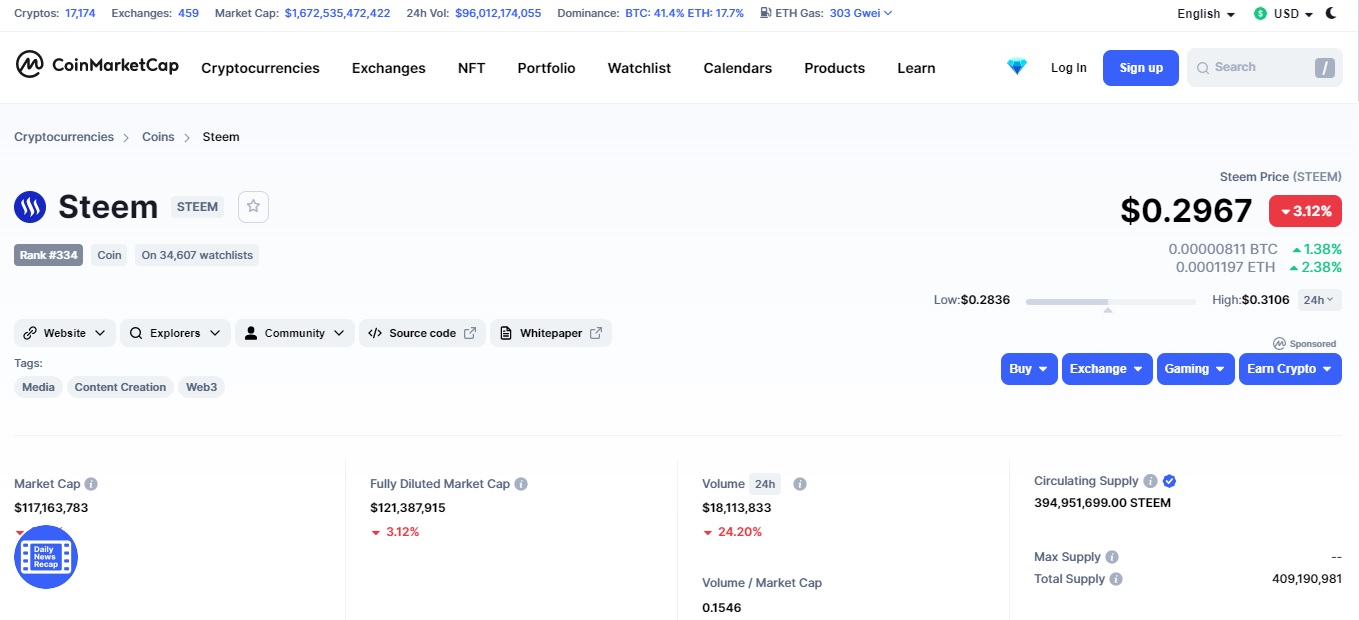Image resolution: width=1359 pixels, height=620 pixels.
Task: Open the English language dropdown
Action: [1206, 14]
